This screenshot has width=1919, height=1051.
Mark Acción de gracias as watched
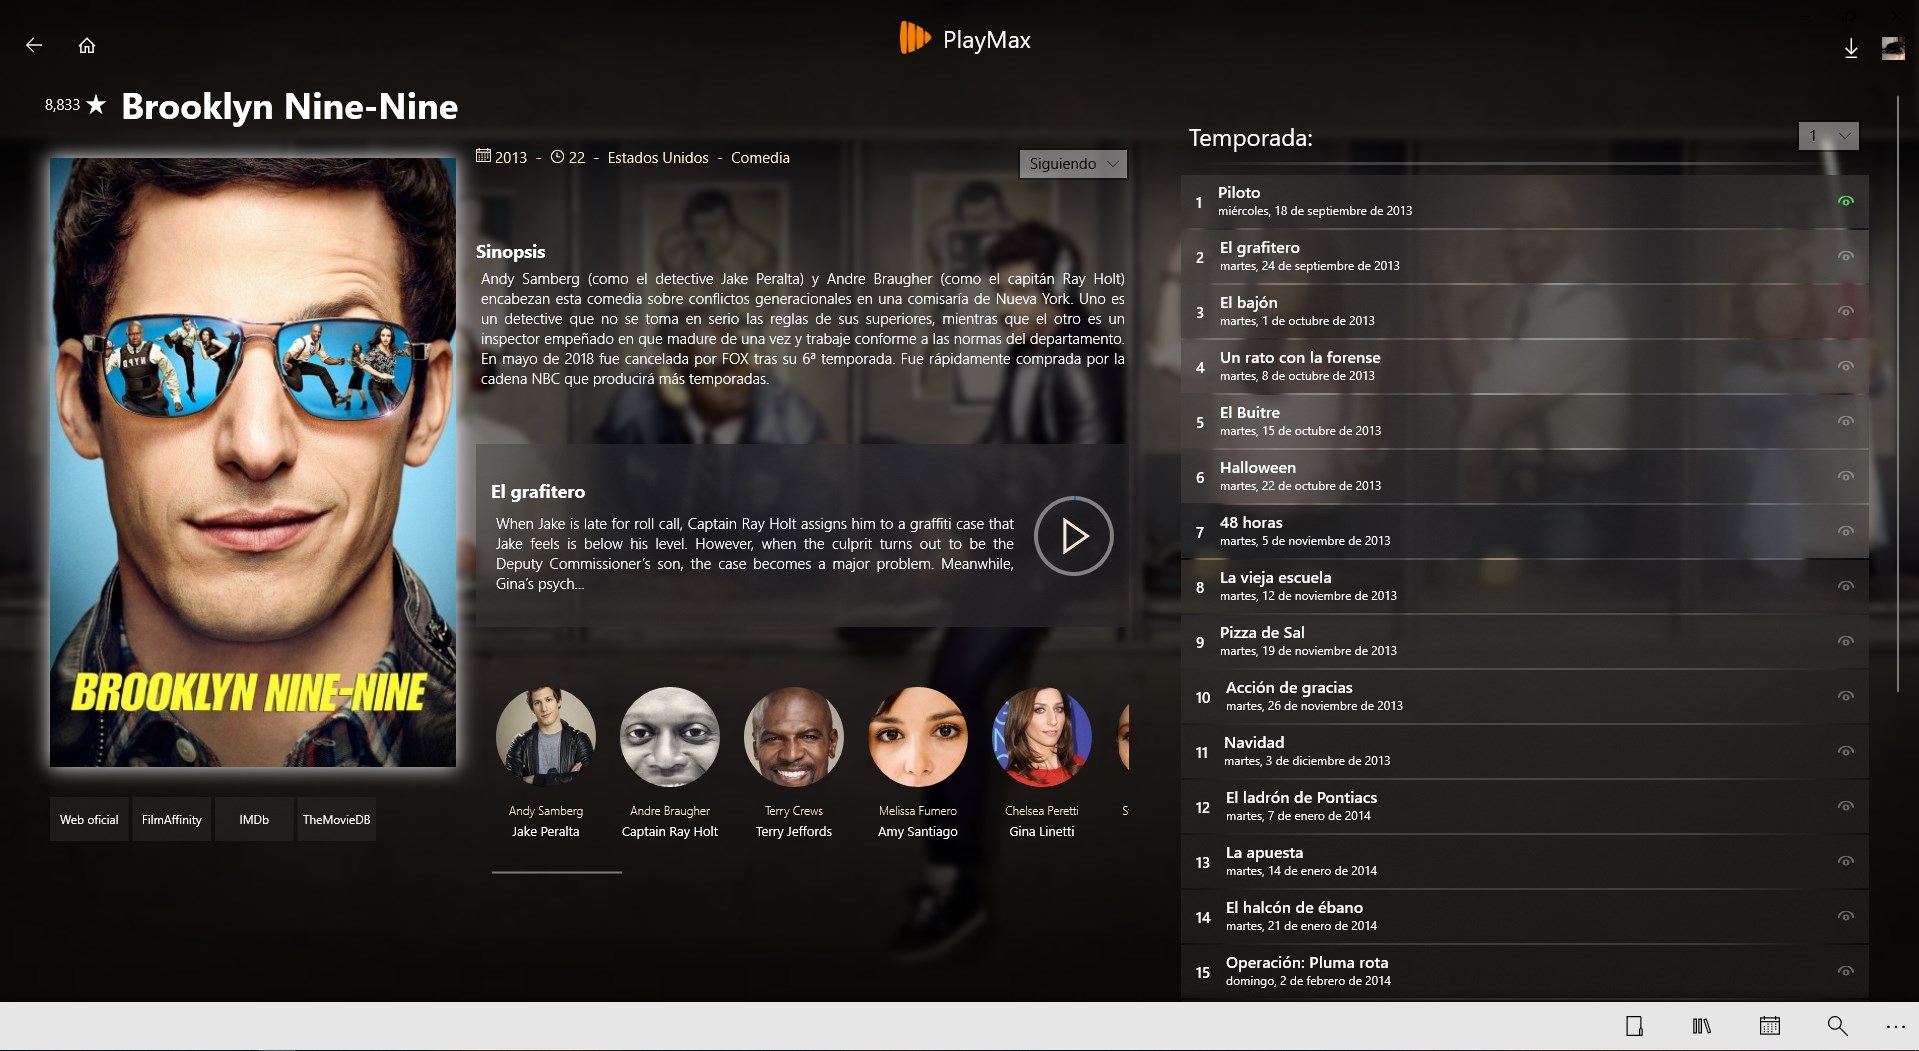coord(1846,696)
